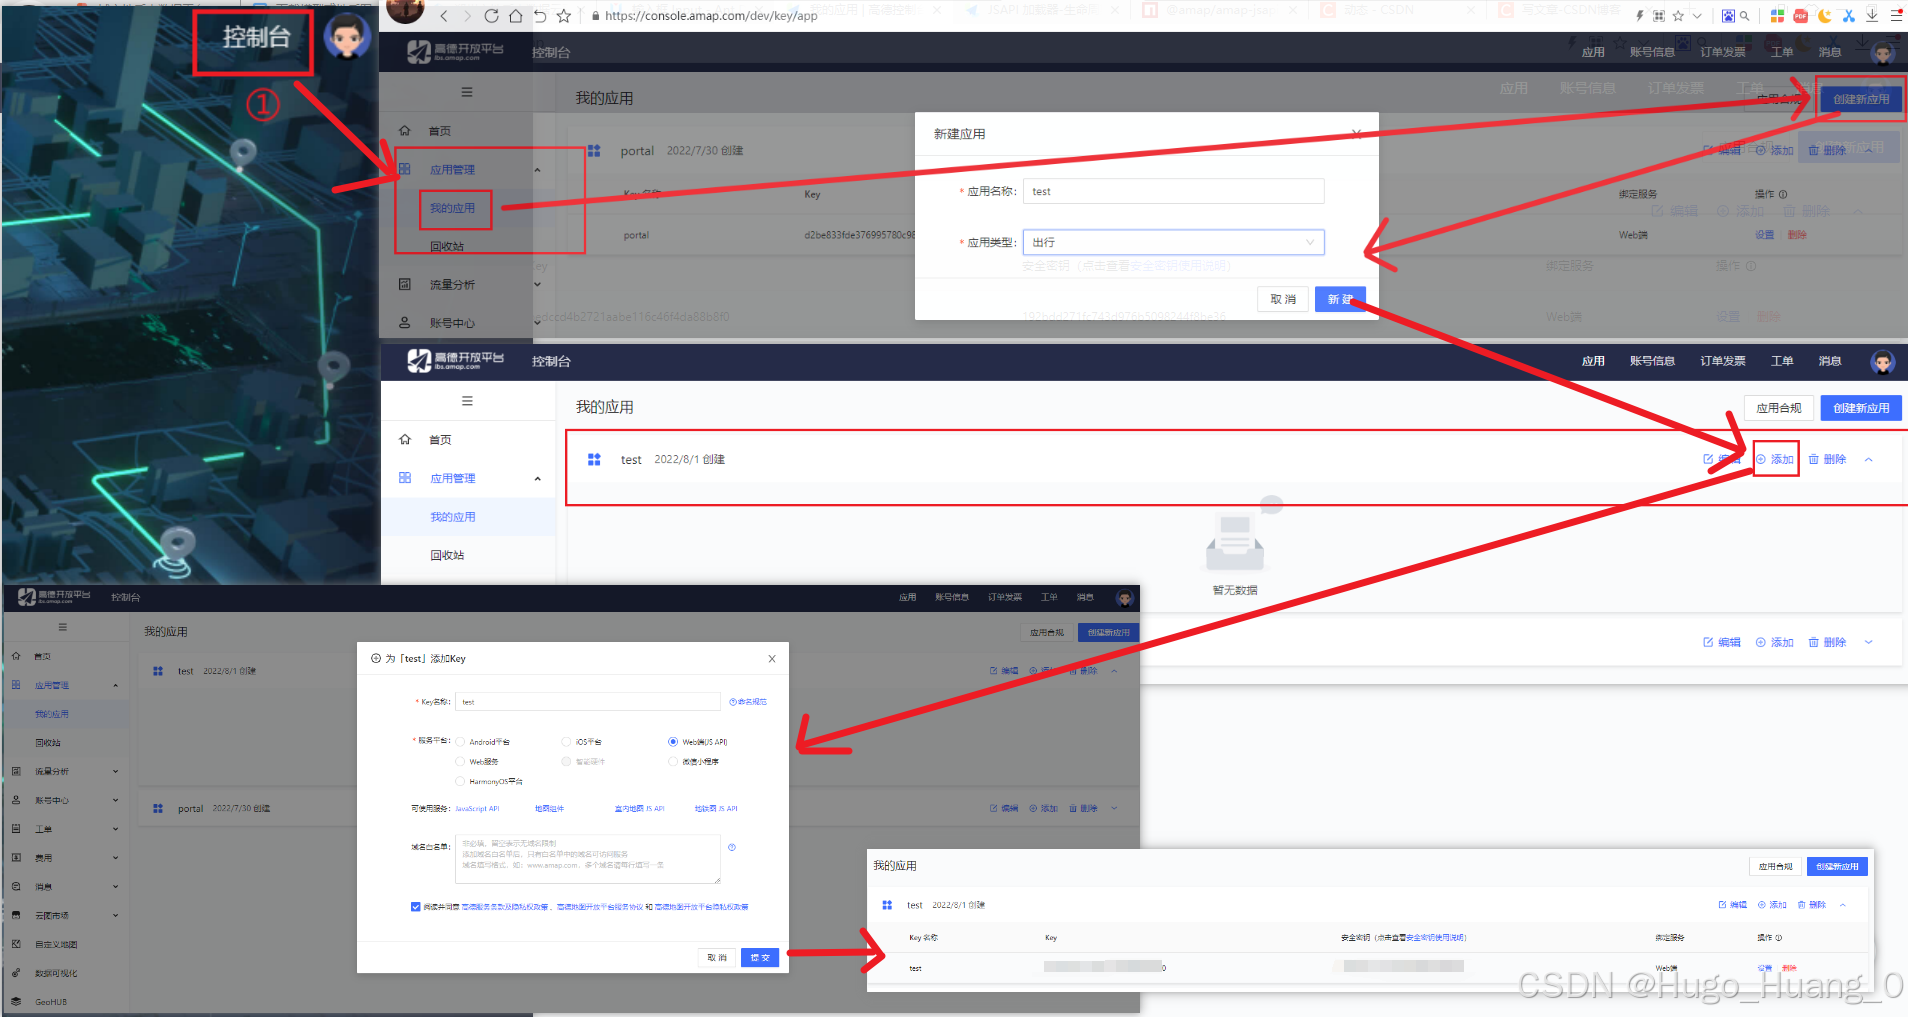Click 删除 trash on the test app card showing 暂无数据

(x=1827, y=459)
